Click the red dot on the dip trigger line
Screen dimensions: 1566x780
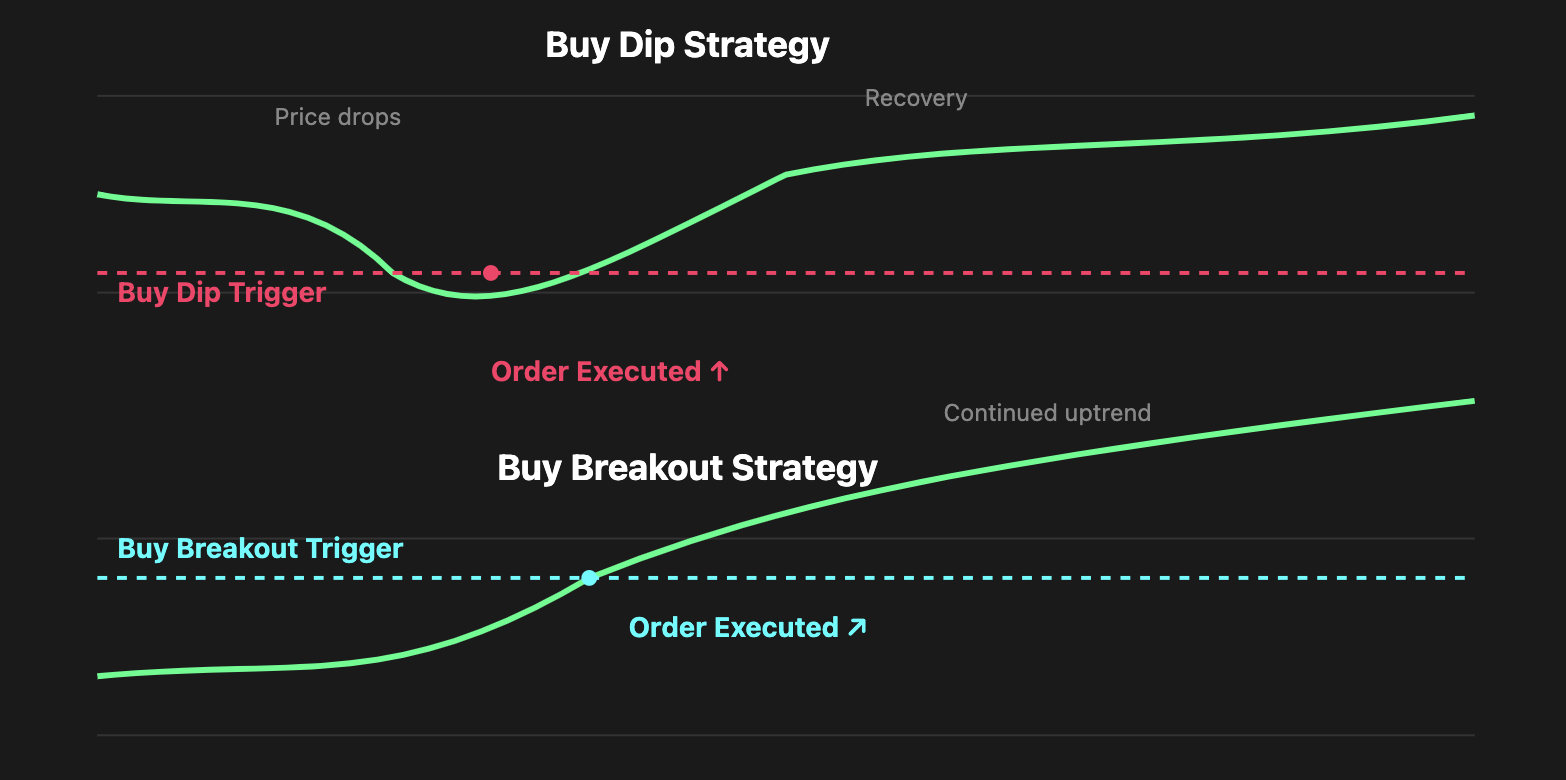tap(491, 273)
